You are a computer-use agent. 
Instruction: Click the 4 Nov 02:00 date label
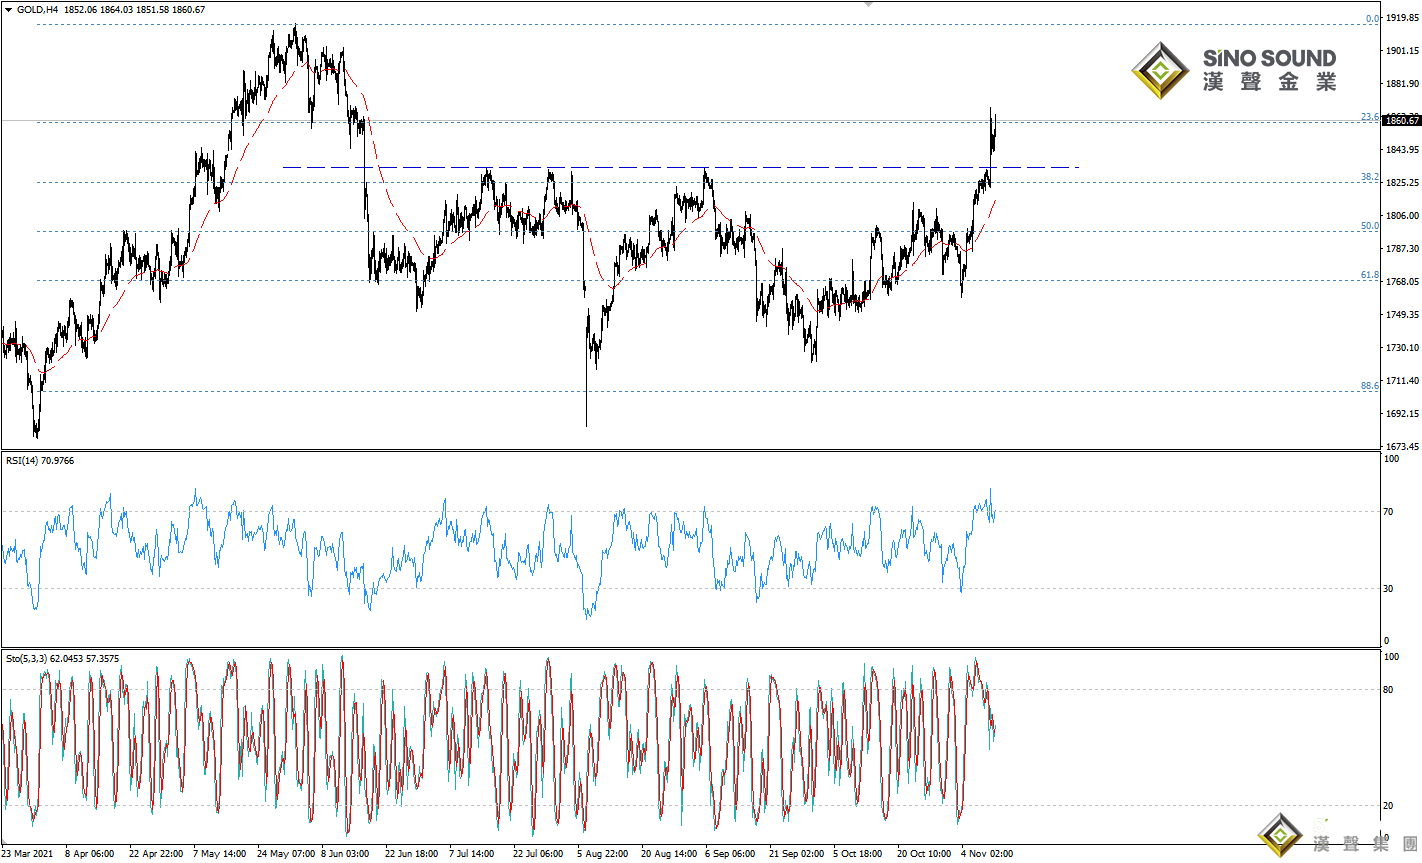tap(987, 854)
